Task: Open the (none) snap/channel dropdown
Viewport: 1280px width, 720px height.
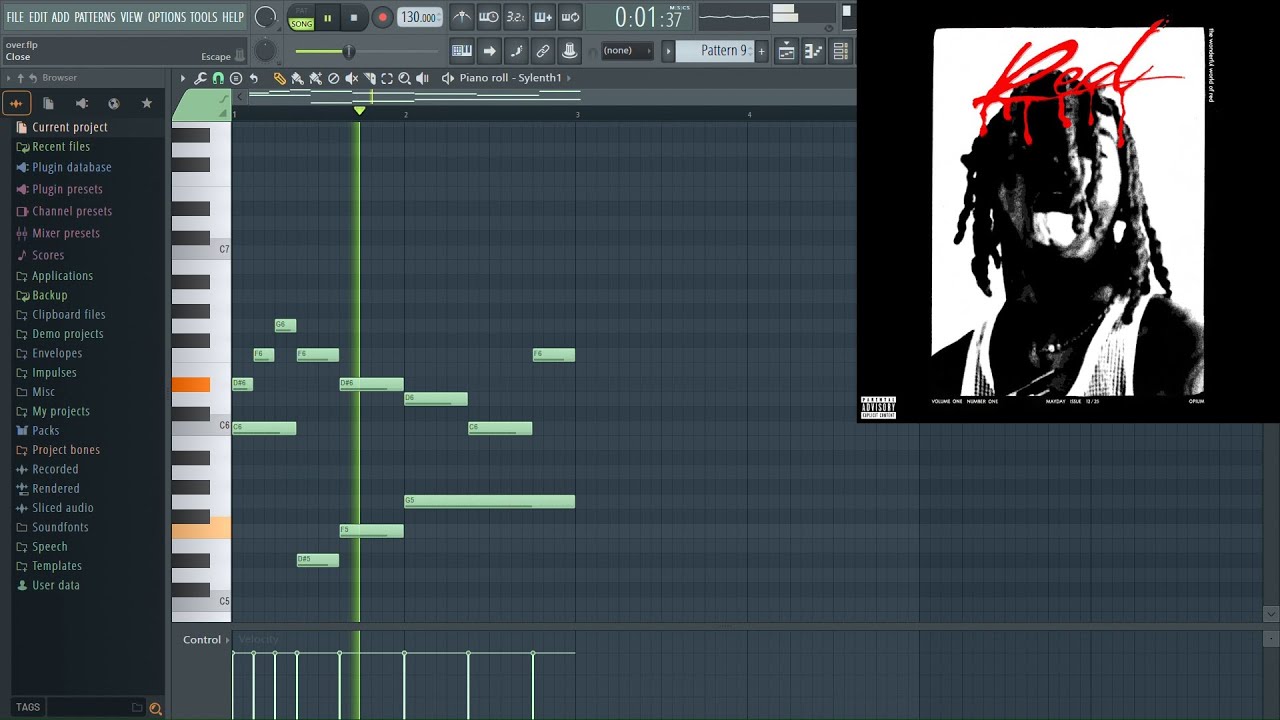Action: coord(626,50)
